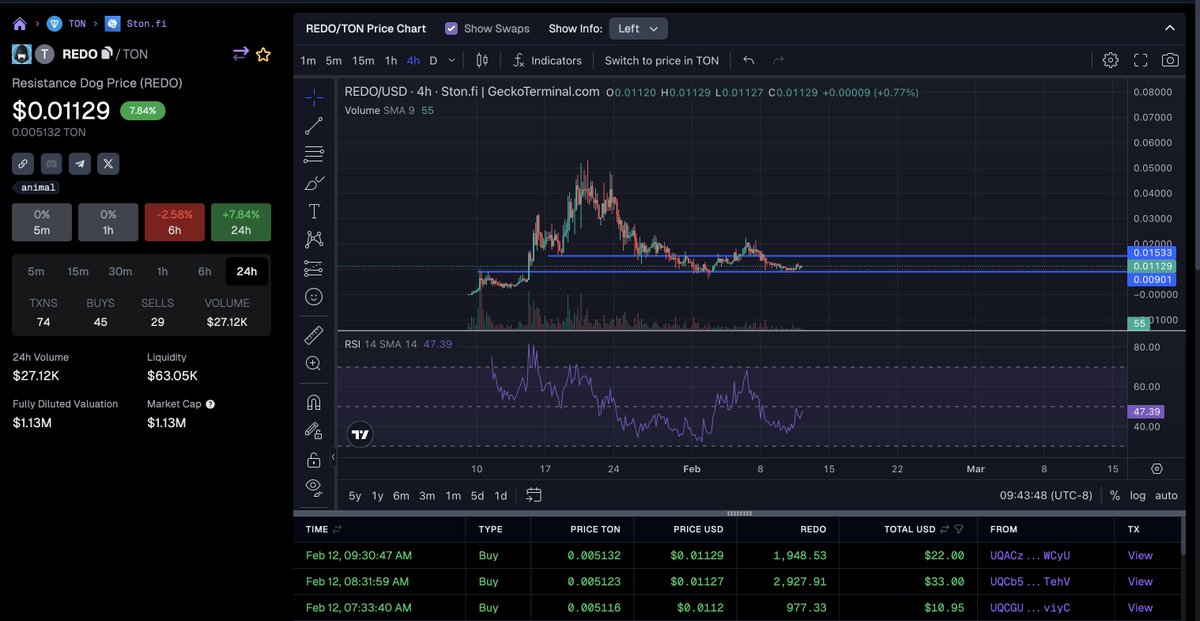This screenshot has width=1200, height=621.
Task: Select the 5m price change box
Action: [42, 222]
